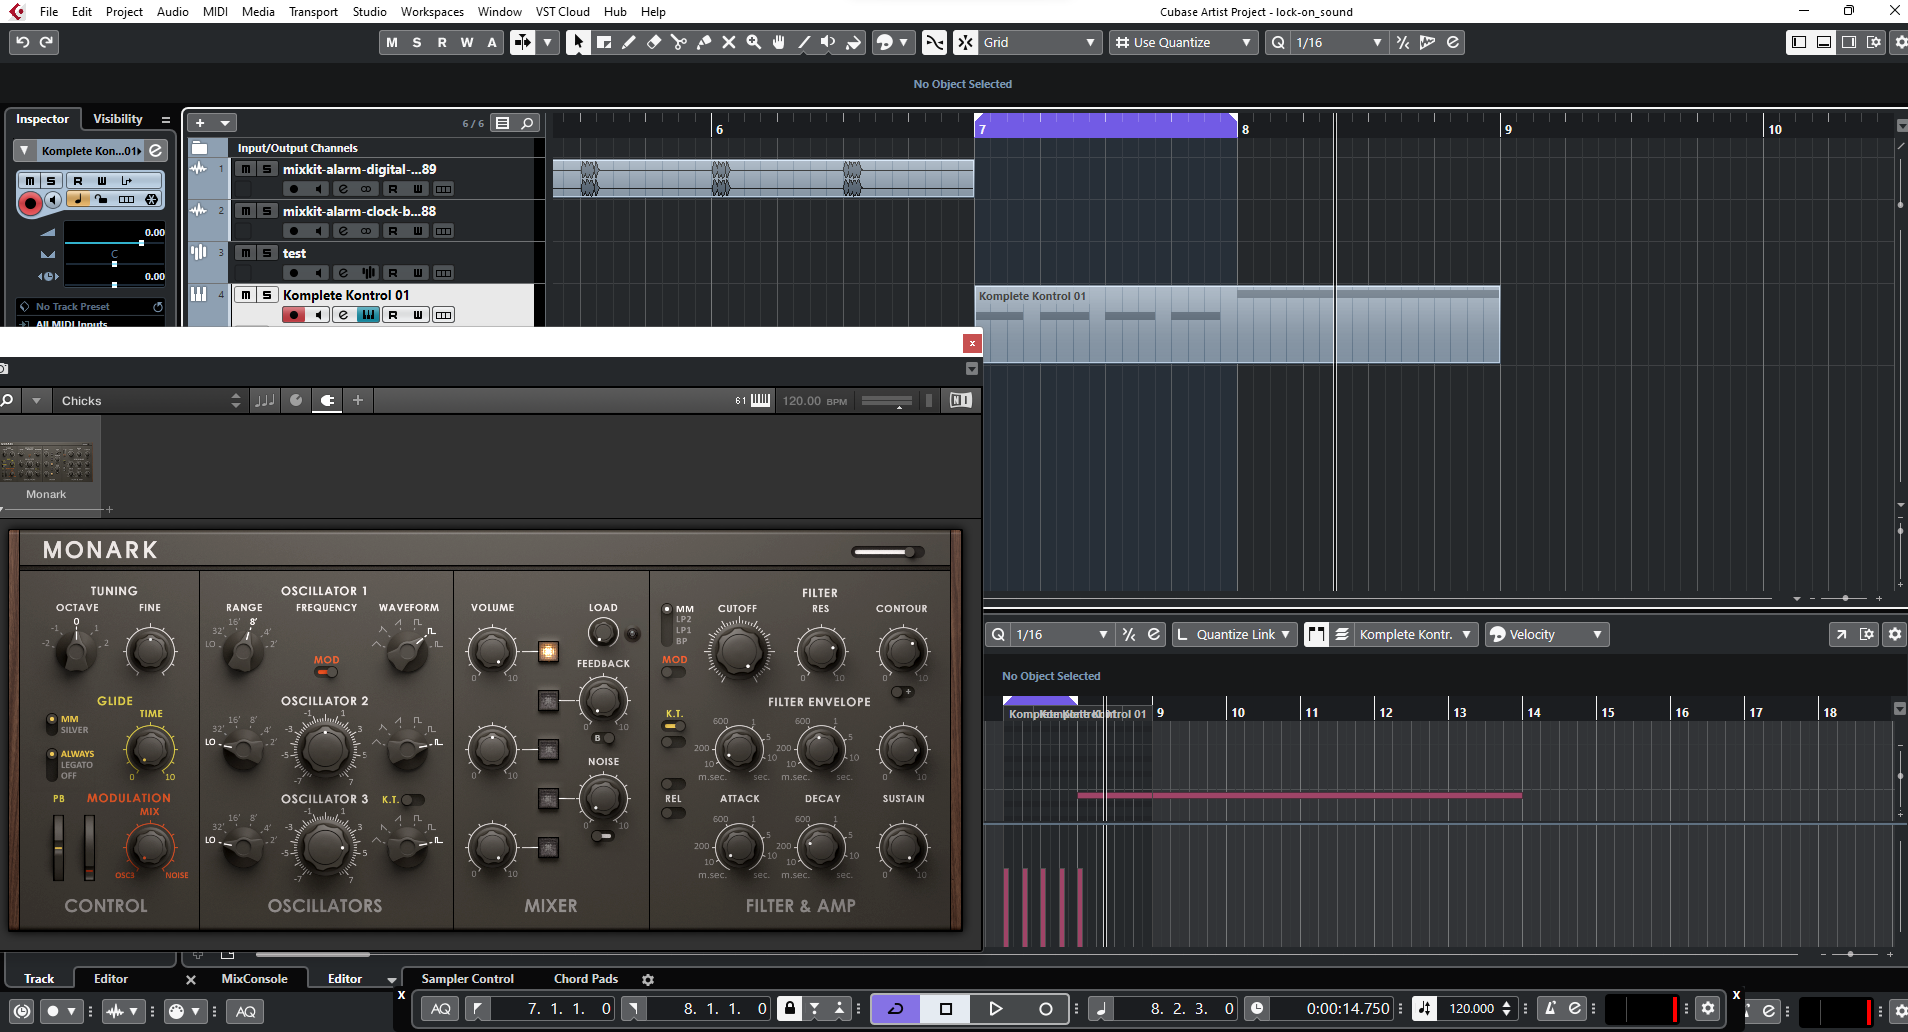Open the color palette dropdown arrow
Screen dimensions: 1908x1032
tap(903, 42)
